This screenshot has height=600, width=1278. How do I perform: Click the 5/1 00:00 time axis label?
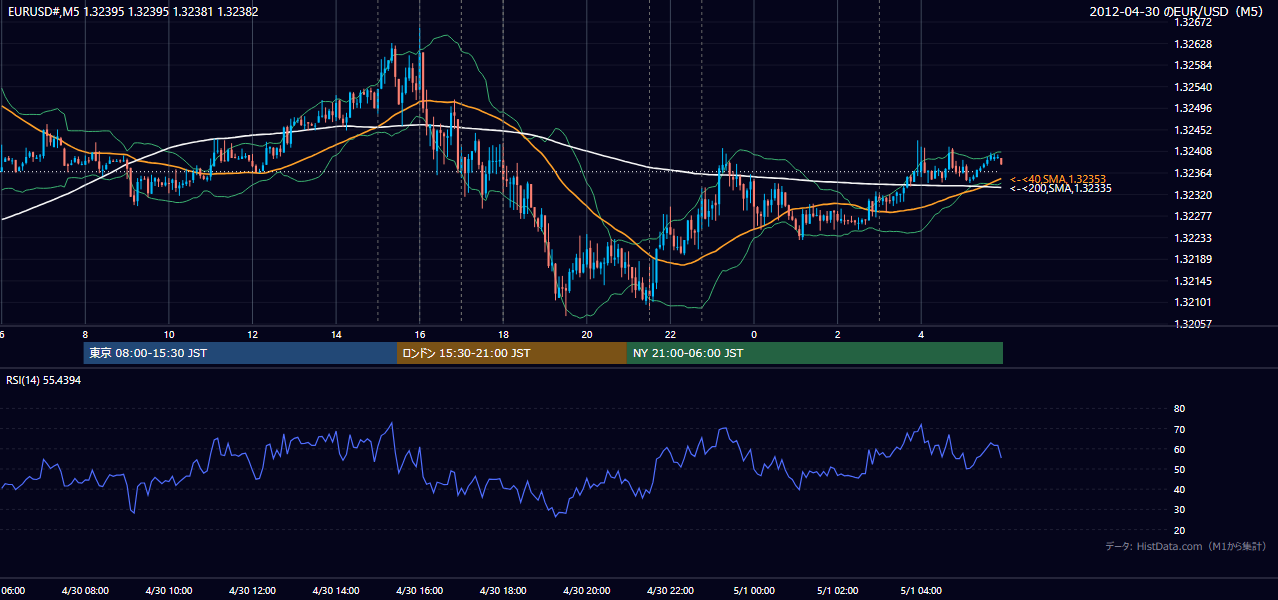754,590
